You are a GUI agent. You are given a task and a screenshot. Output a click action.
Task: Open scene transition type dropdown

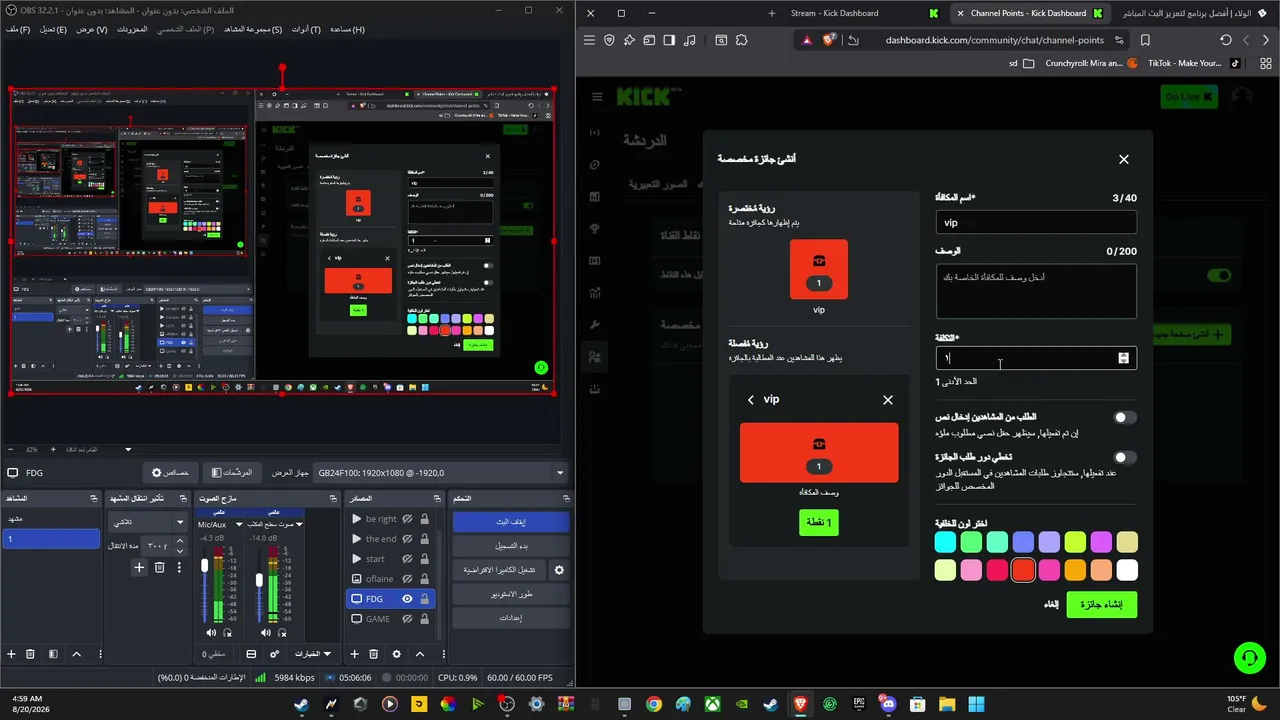147,522
